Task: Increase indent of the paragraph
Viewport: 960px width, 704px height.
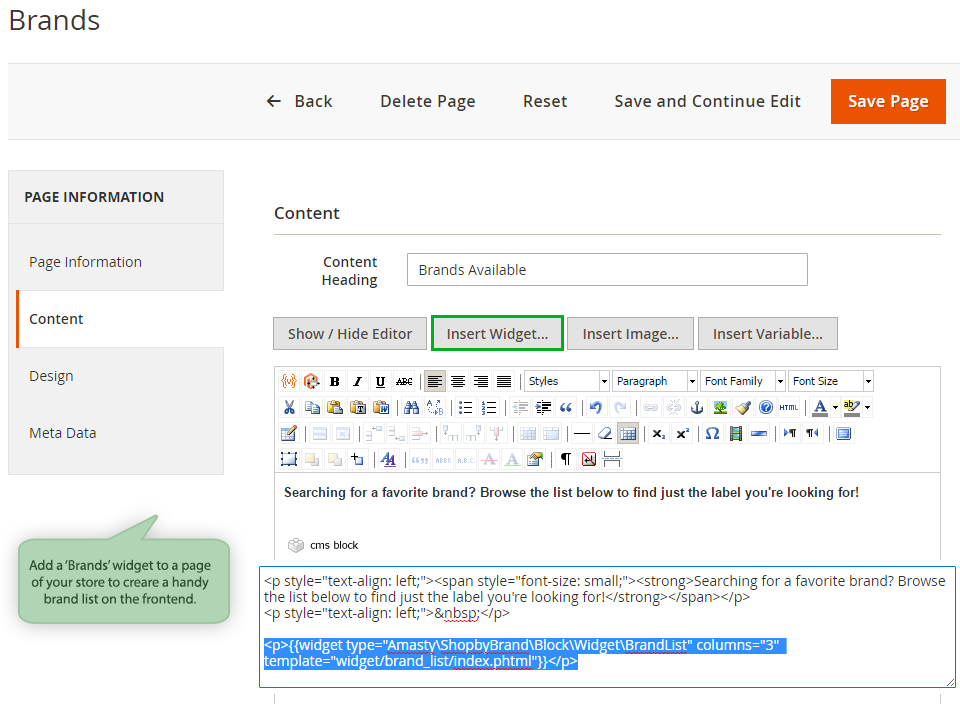Action: pyautogui.click(x=542, y=407)
